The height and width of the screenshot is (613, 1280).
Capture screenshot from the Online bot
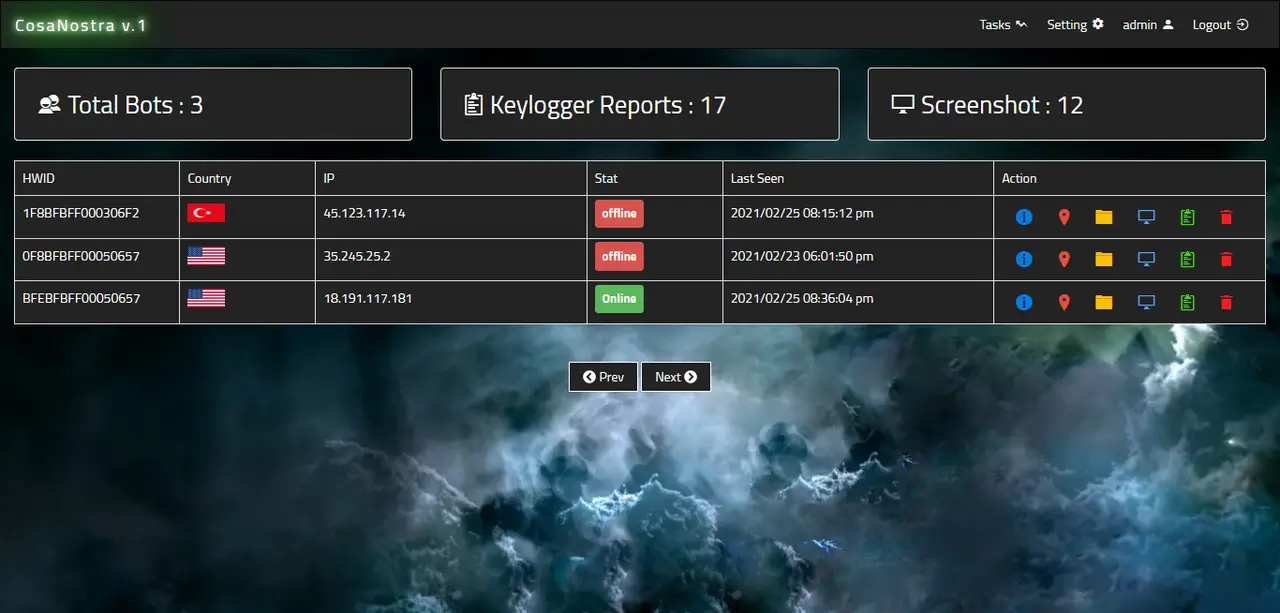point(1146,301)
